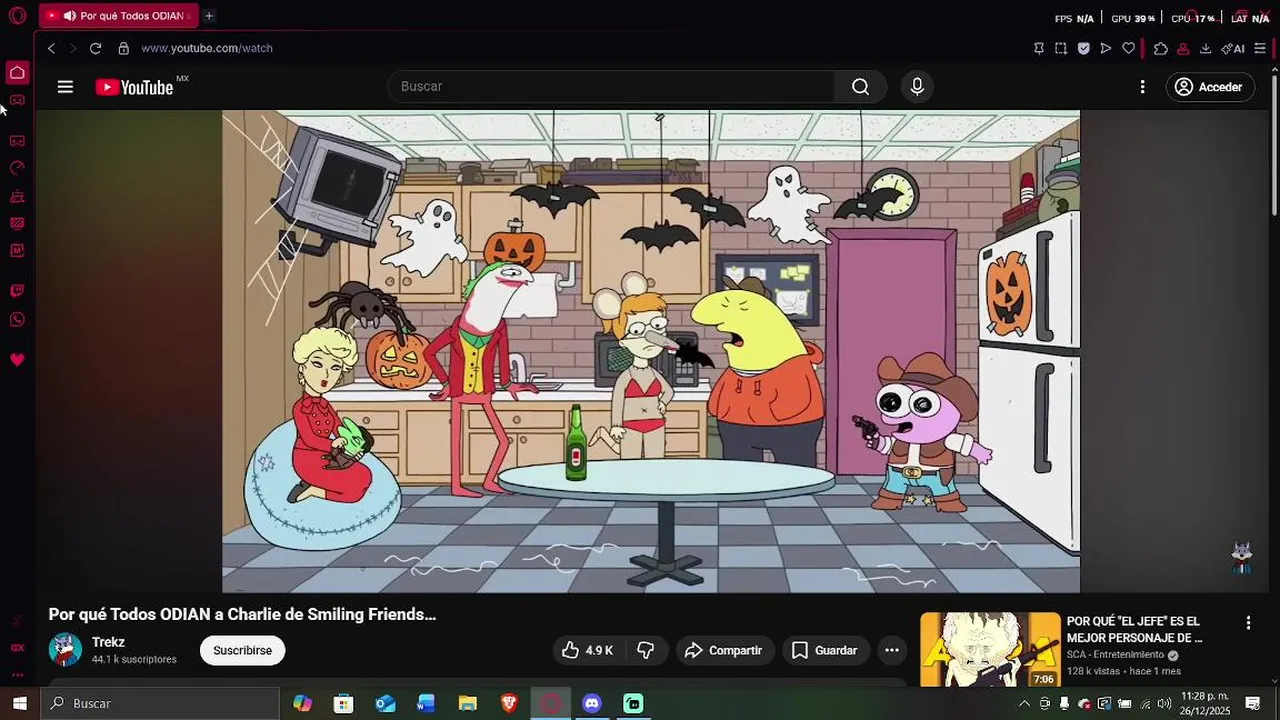The image size is (1280, 720).
Task: Switch to the 'Por qué Todos ODIAN' tab
Action: click(x=118, y=16)
